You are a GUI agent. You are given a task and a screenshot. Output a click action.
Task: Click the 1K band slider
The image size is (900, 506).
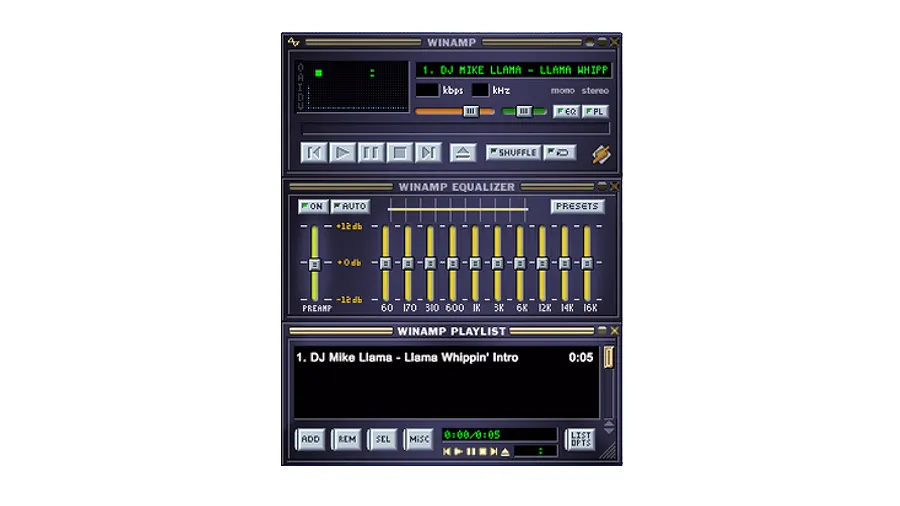click(x=475, y=263)
